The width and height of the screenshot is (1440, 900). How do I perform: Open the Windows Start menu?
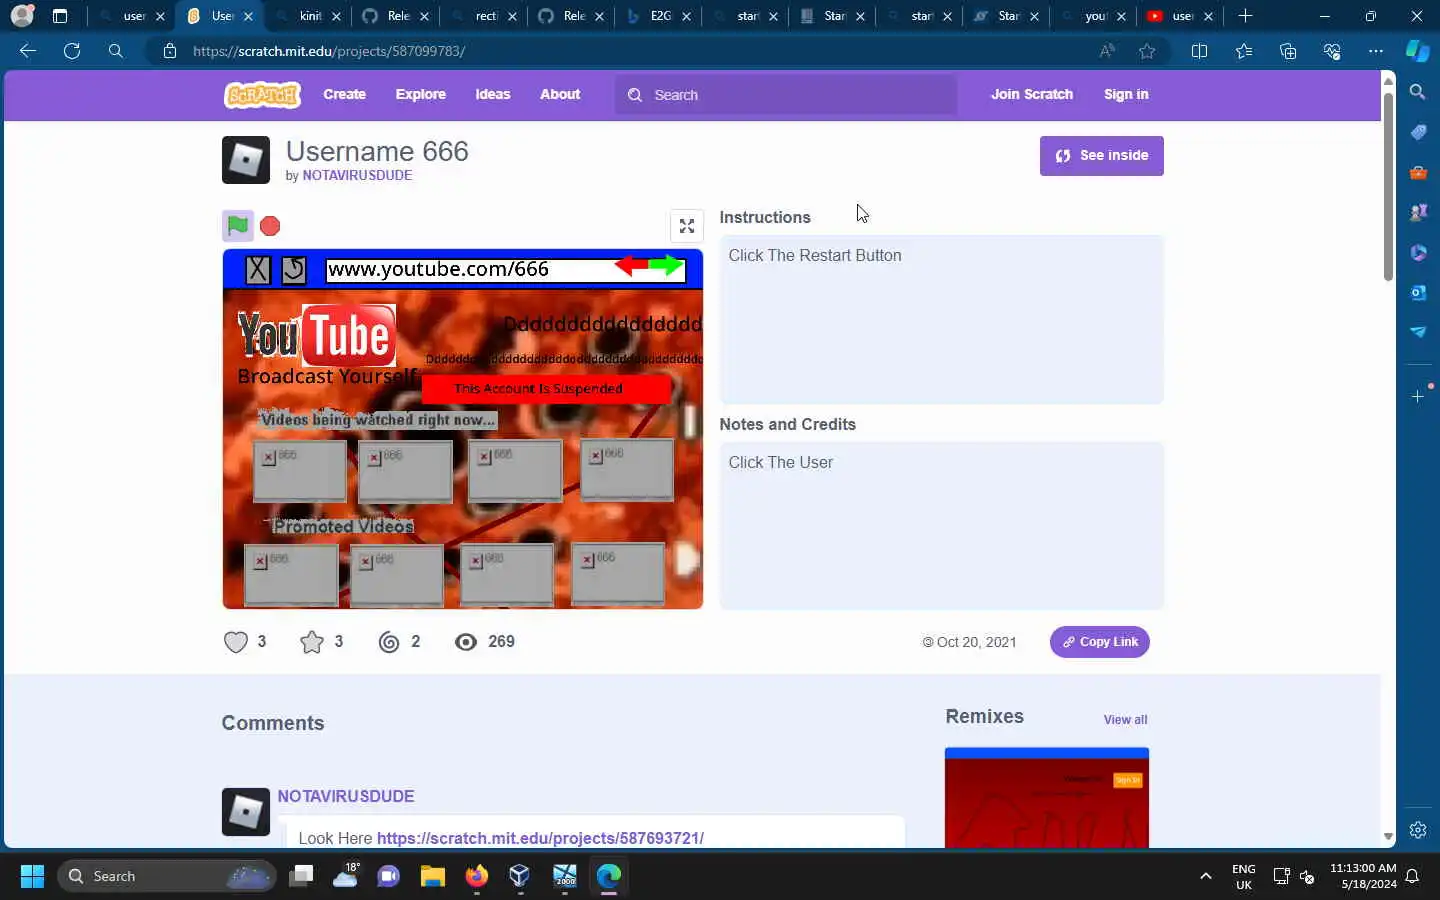tap(32, 876)
